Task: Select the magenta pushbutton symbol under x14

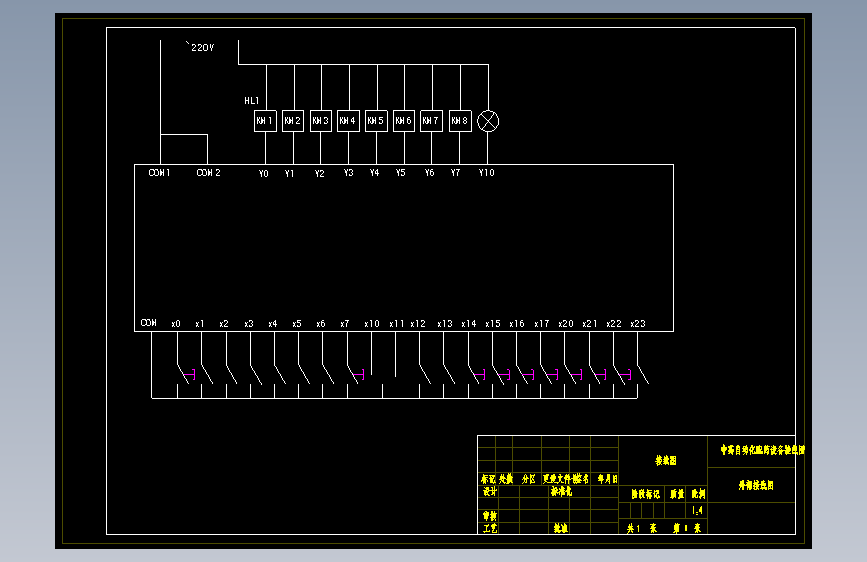Action: pyautogui.click(x=479, y=375)
